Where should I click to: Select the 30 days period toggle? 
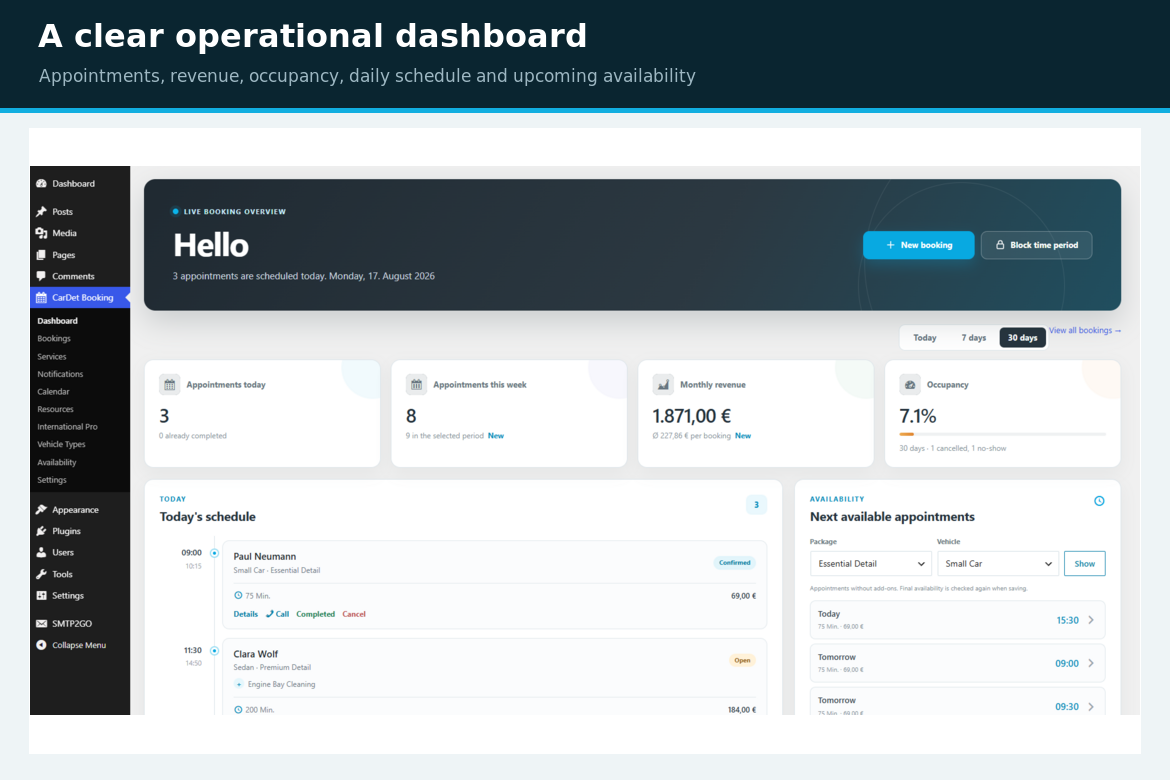(1022, 338)
